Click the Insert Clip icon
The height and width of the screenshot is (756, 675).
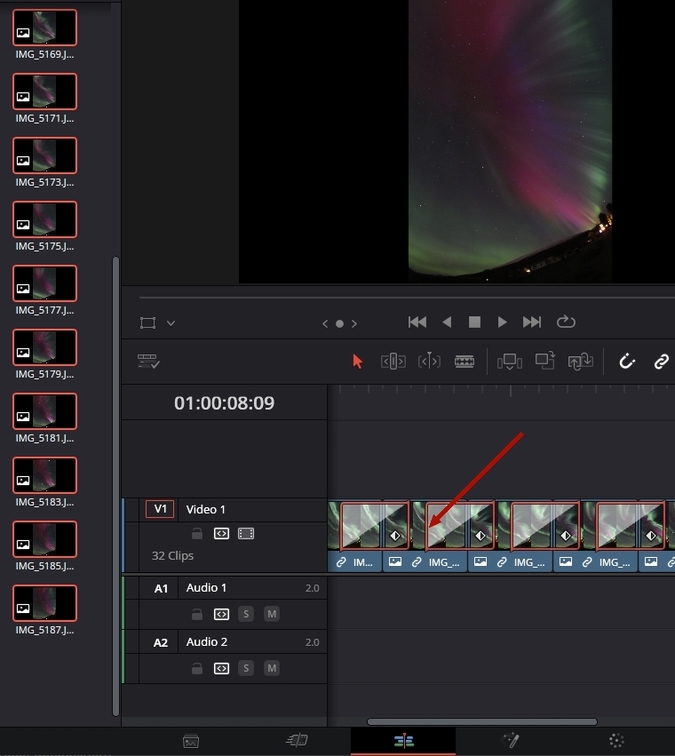click(510, 362)
